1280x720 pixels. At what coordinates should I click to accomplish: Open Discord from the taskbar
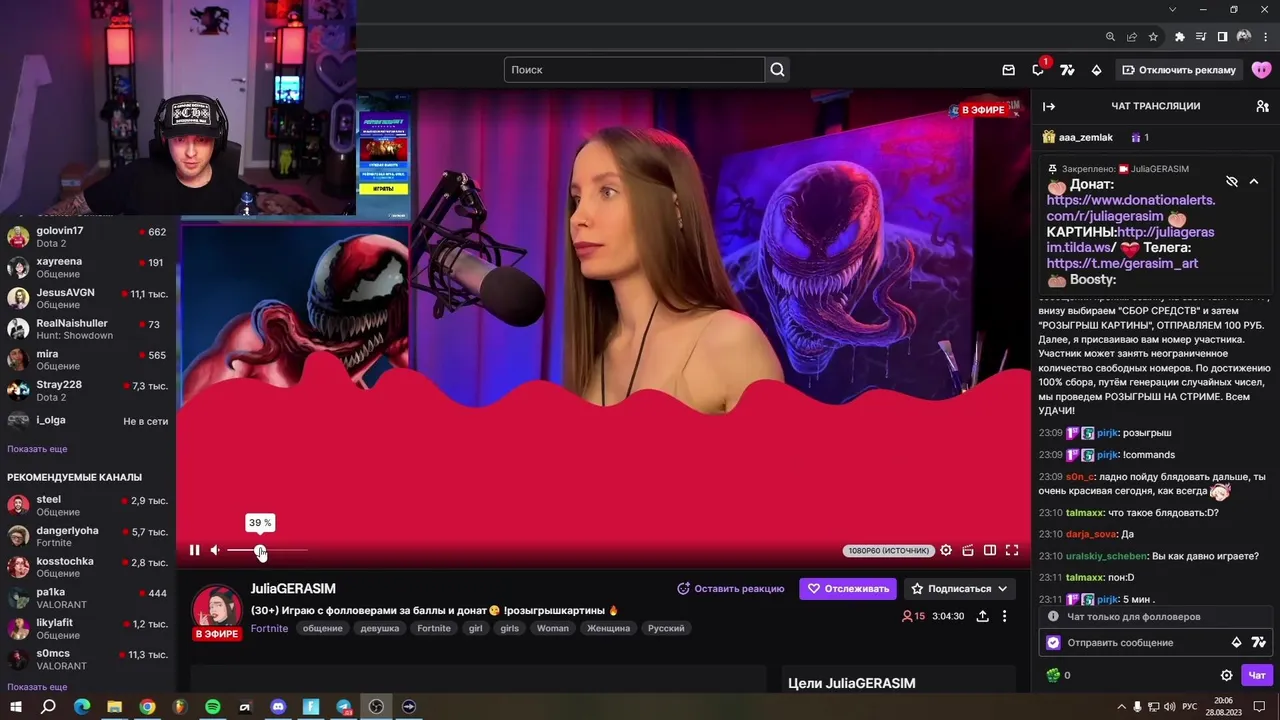278,707
